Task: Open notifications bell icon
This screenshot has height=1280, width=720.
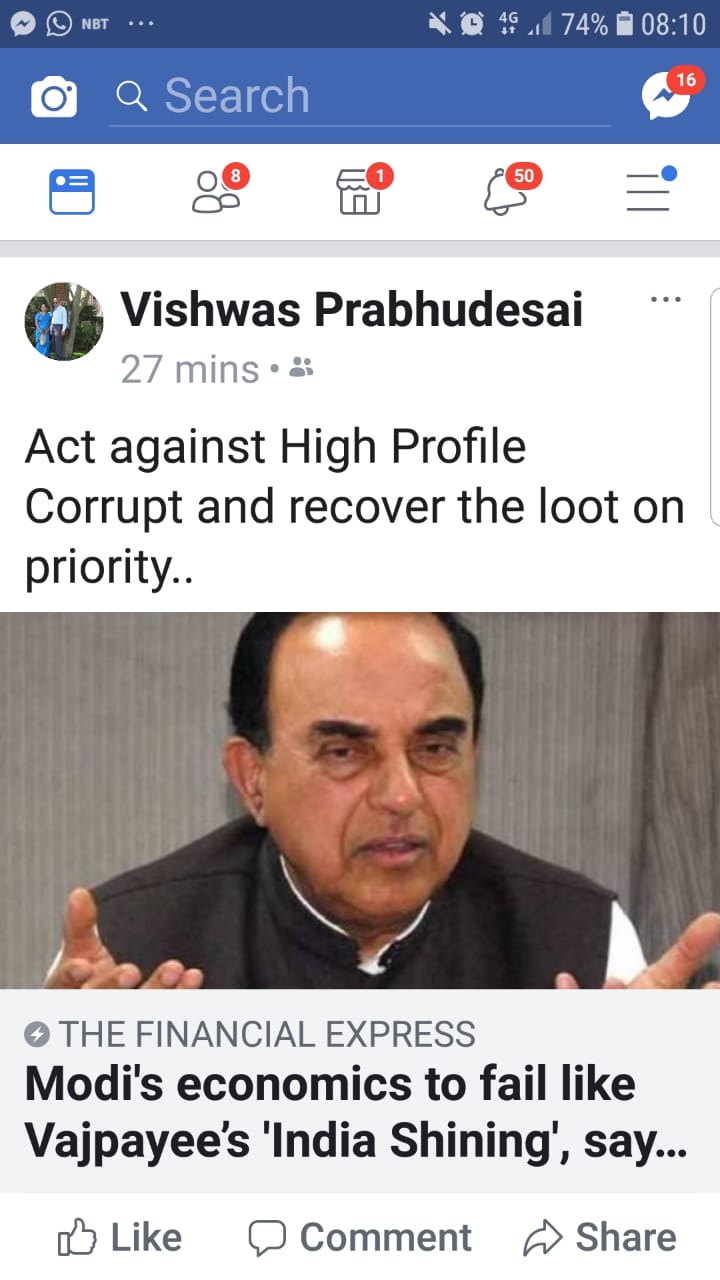Action: click(x=508, y=190)
